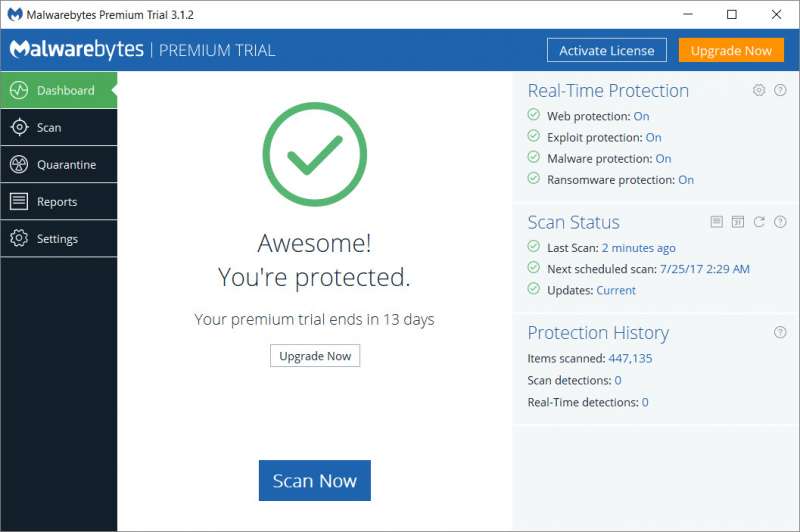Click help icon beside Scan Status
The width and height of the screenshot is (800, 532).
pos(780,222)
